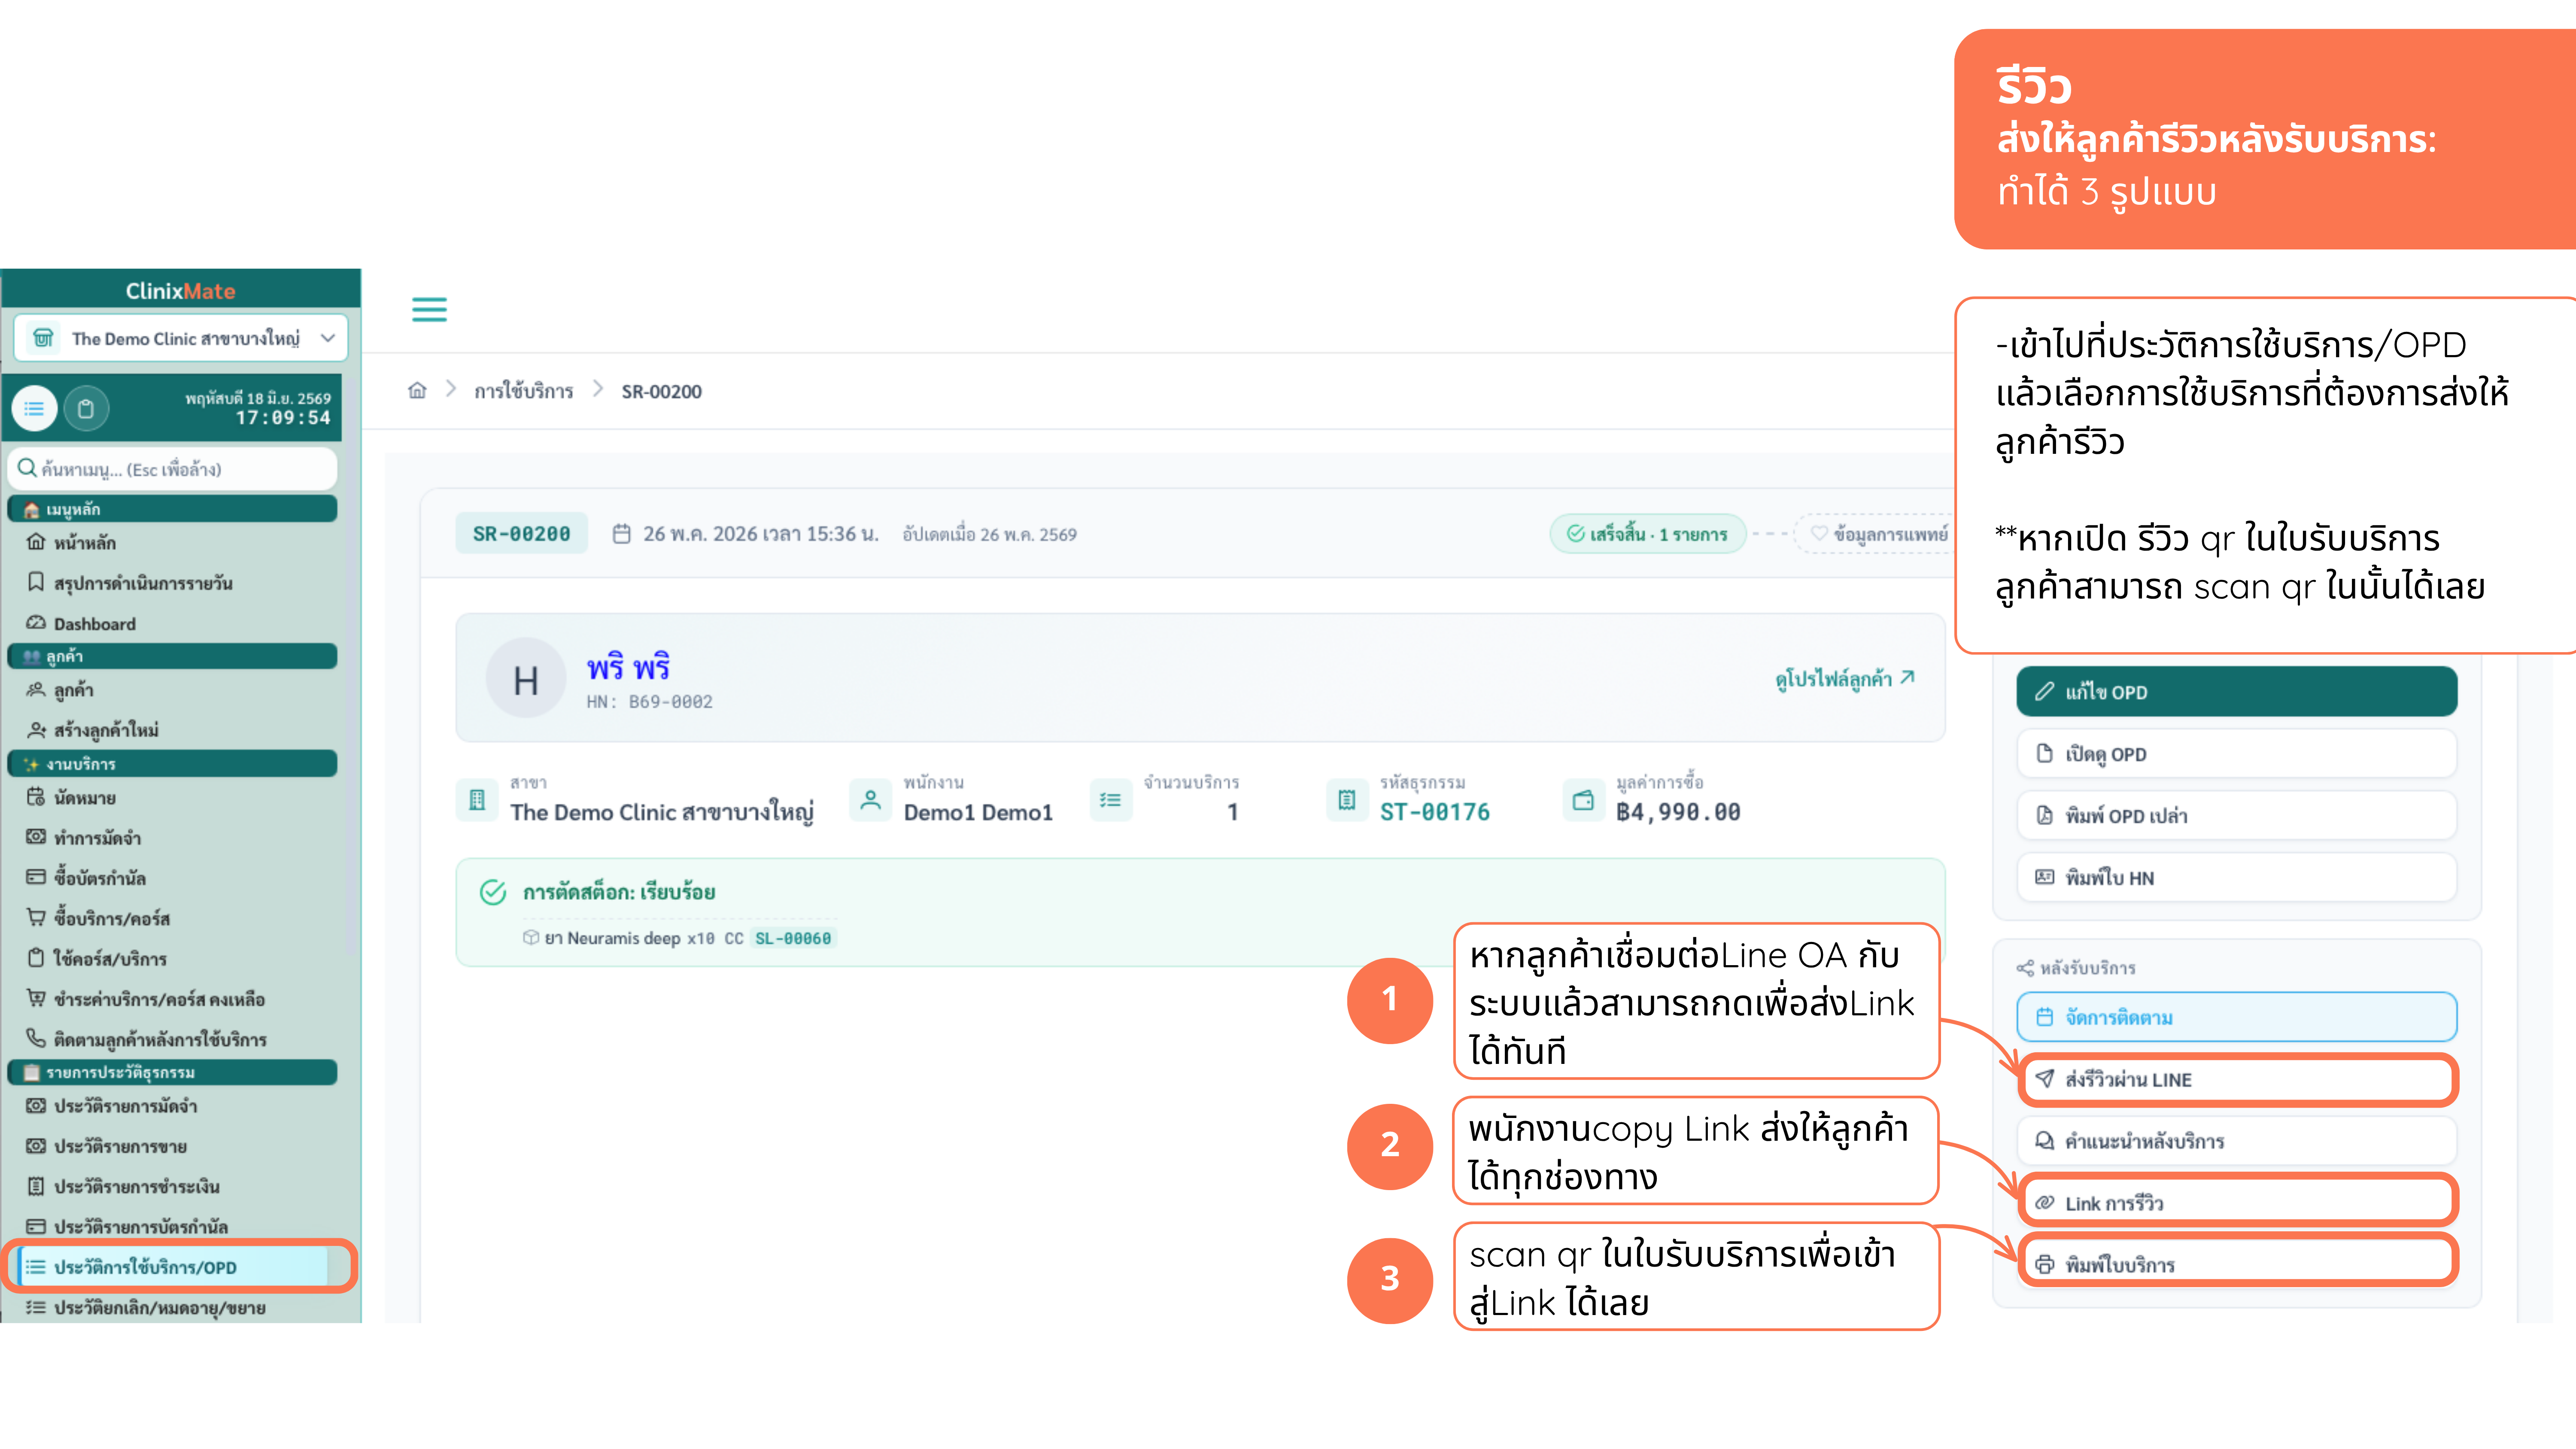Click the hamburger menu icon above breadcrumb
The height and width of the screenshot is (1449, 2576).
(429, 309)
